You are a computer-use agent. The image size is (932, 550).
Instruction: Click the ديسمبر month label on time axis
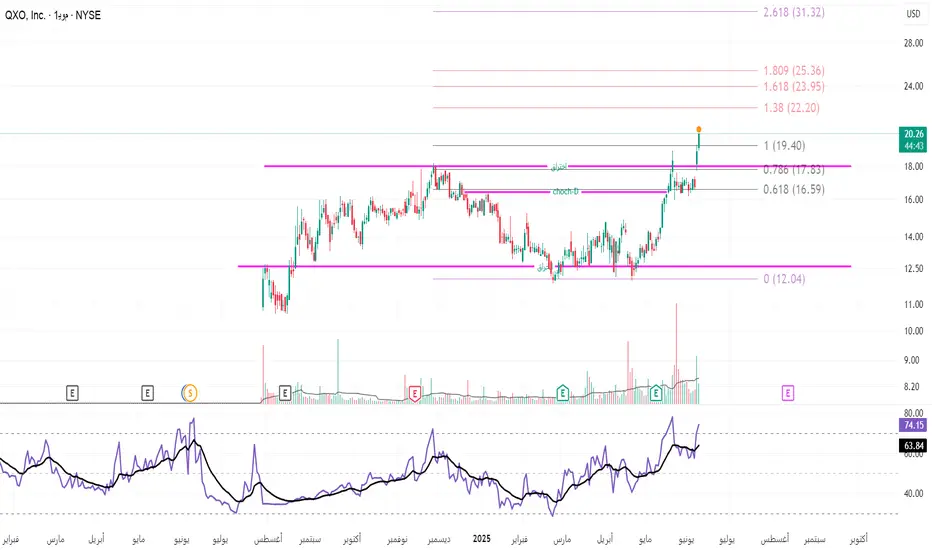tap(439, 539)
